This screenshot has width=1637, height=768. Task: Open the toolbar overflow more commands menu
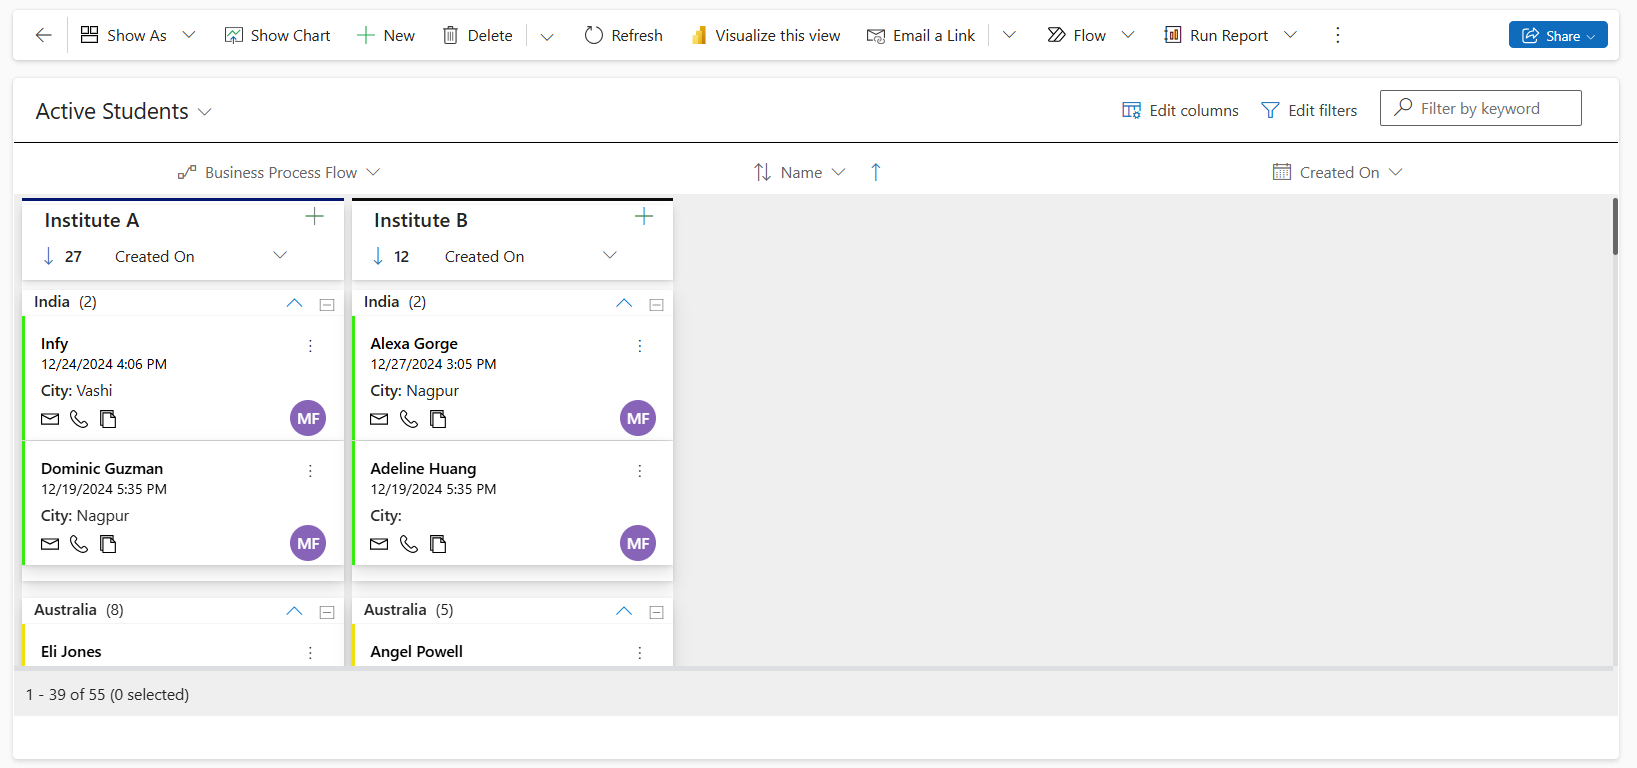click(x=1337, y=35)
